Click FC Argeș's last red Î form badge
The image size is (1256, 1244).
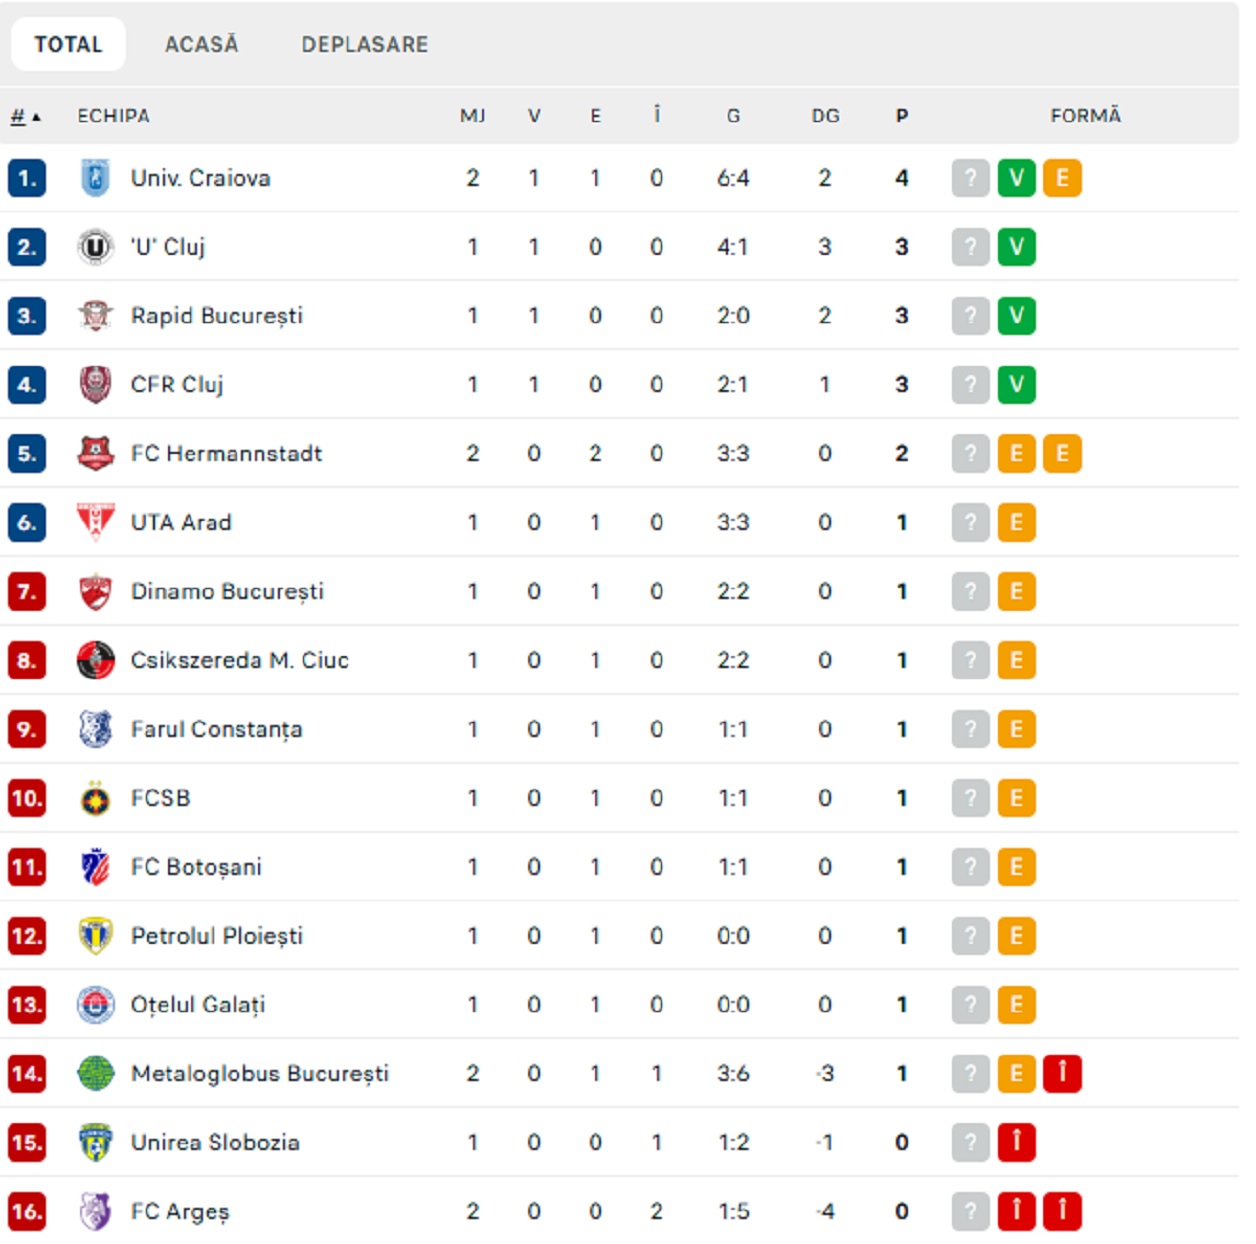tap(1062, 1212)
